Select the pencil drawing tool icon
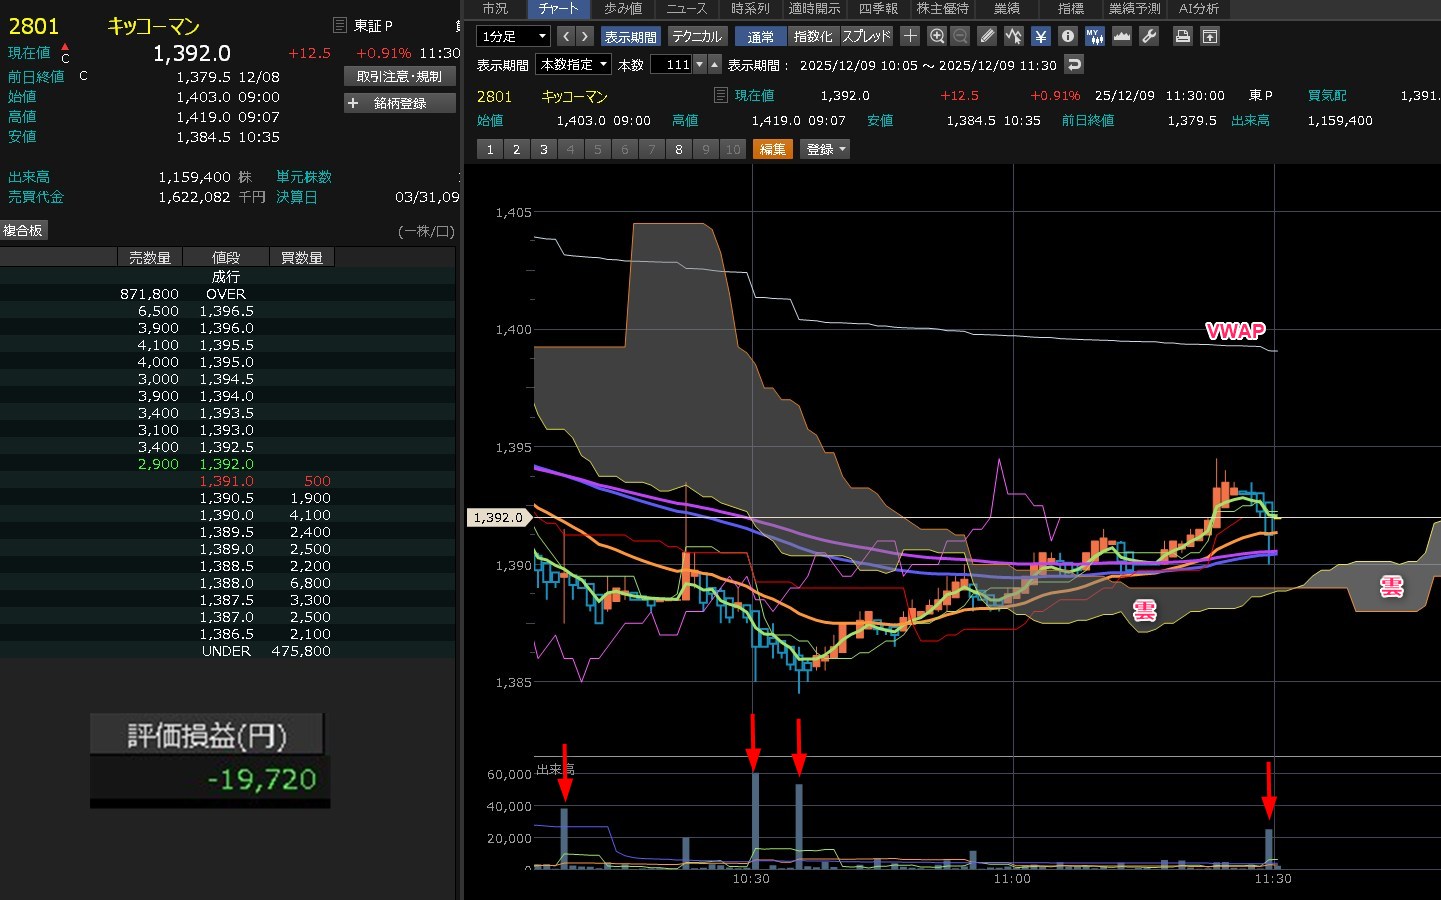The height and width of the screenshot is (900, 1441). (987, 36)
